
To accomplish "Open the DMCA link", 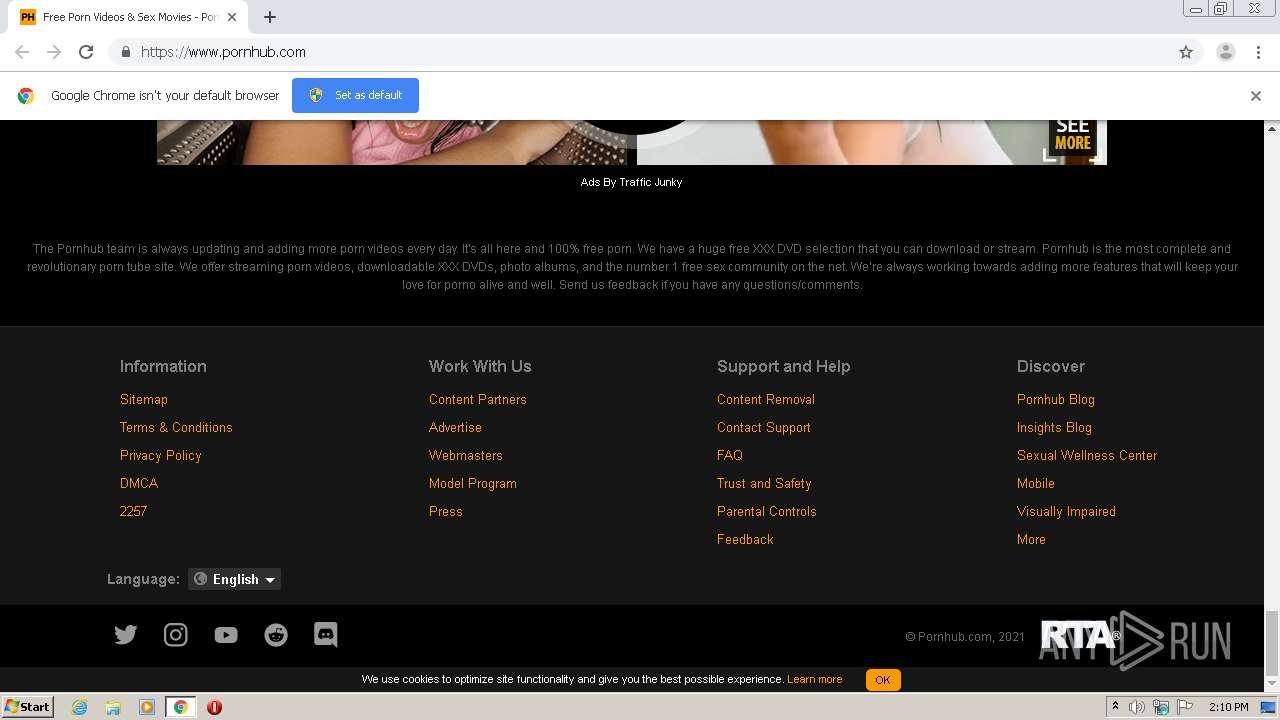I will pos(139,483).
